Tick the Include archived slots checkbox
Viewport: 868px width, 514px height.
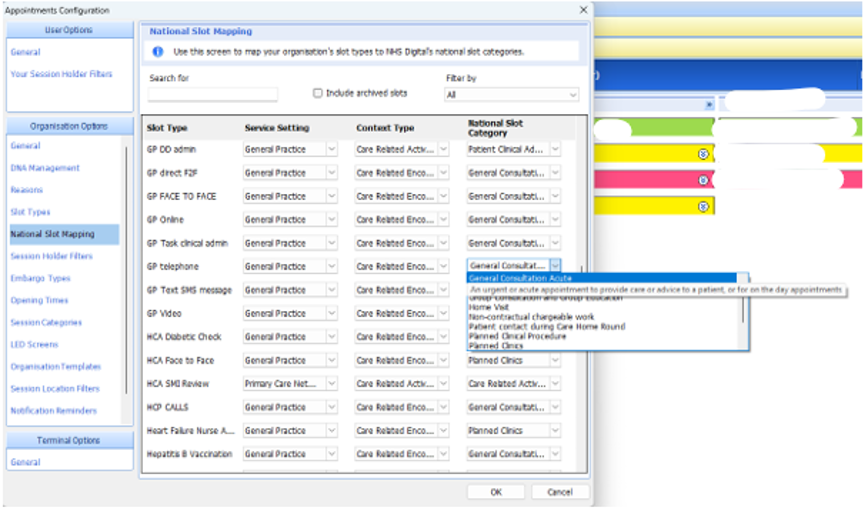coord(318,93)
